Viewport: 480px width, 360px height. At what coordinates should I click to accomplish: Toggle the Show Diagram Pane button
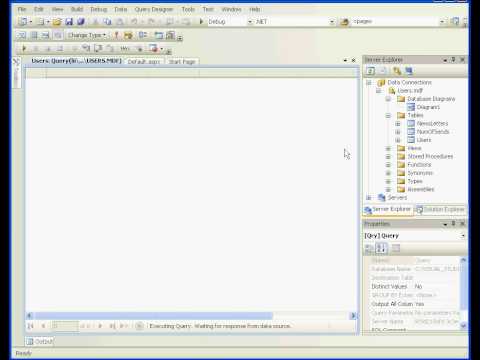22,35
